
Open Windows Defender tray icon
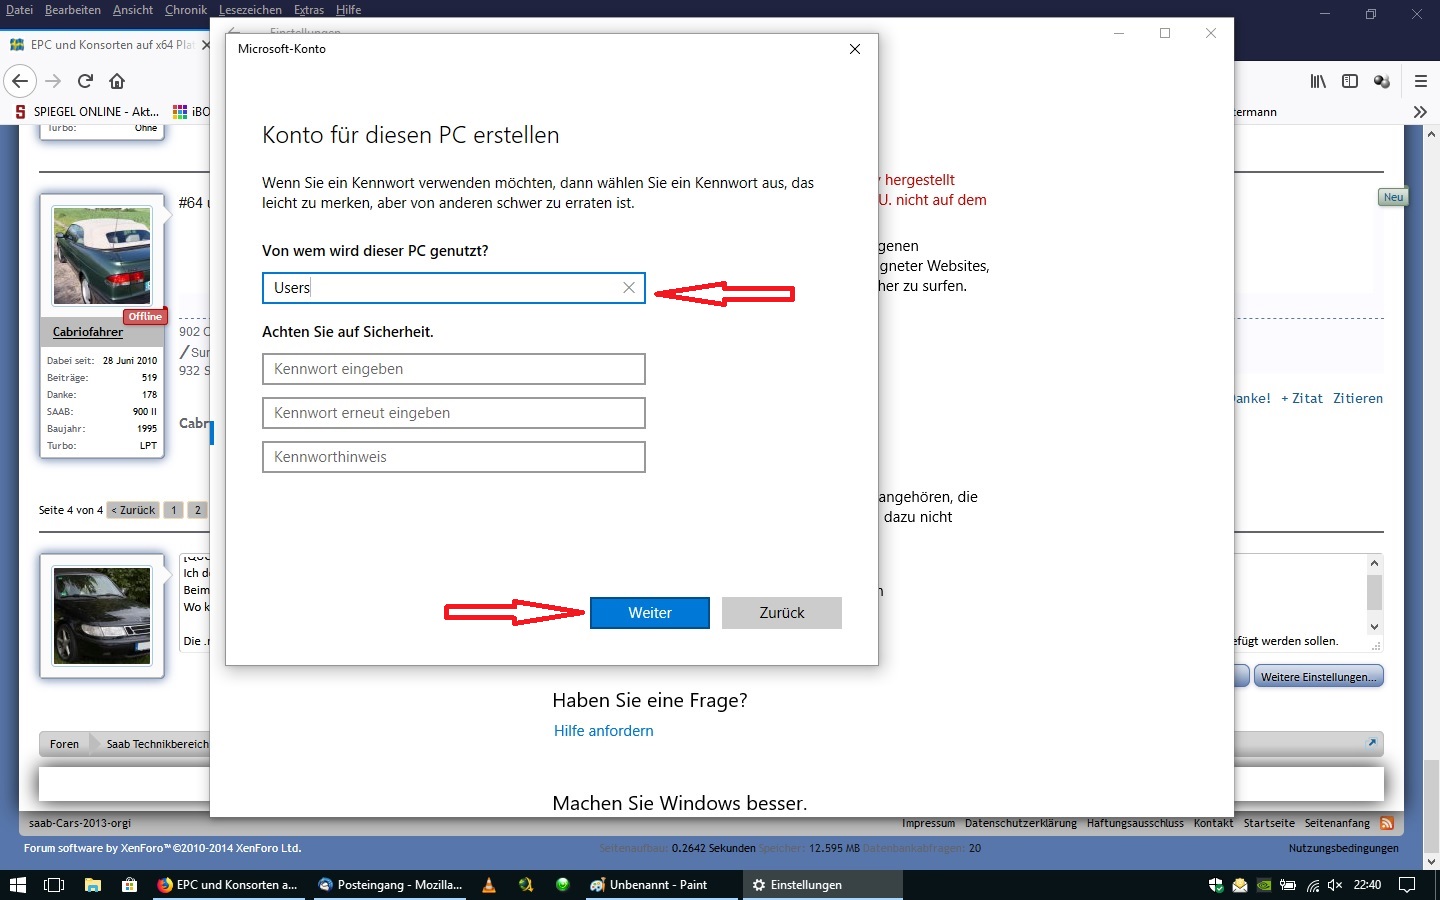(1216, 885)
